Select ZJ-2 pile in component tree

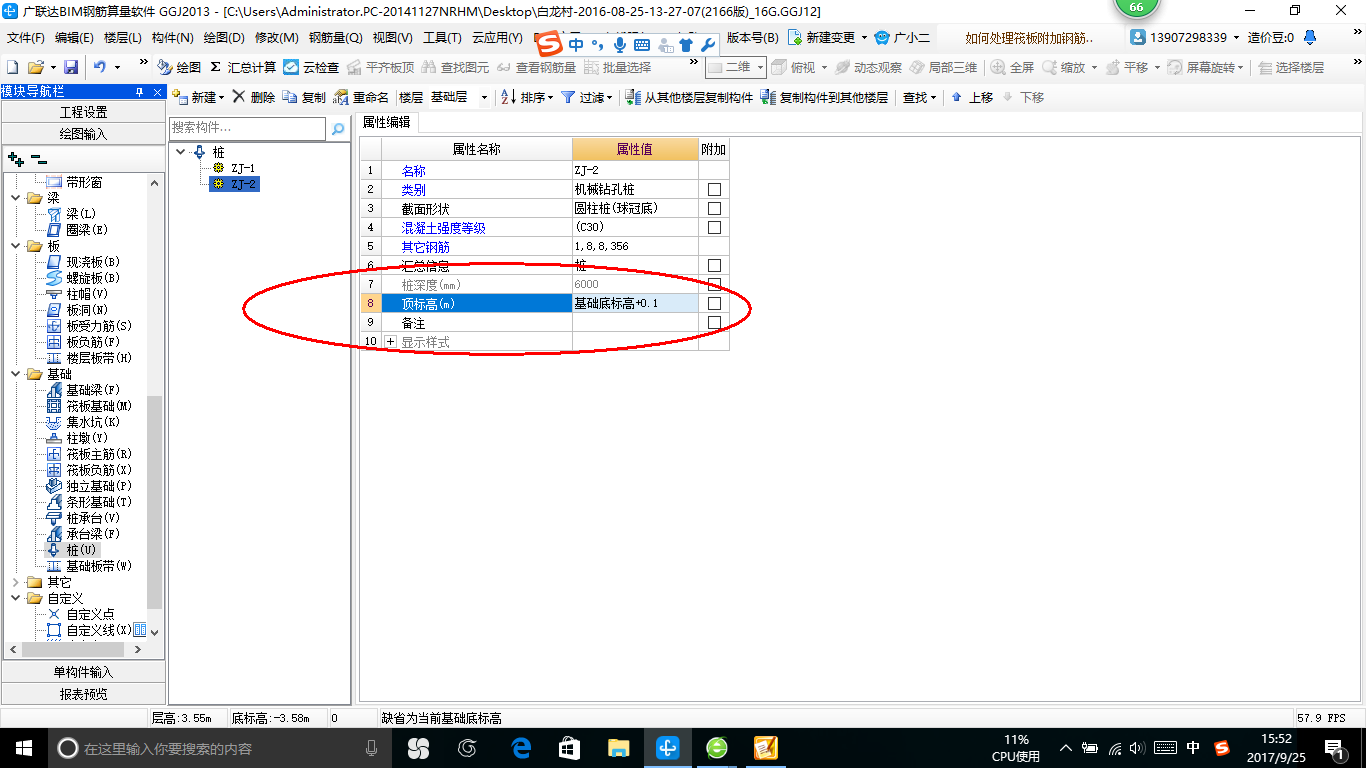click(243, 184)
